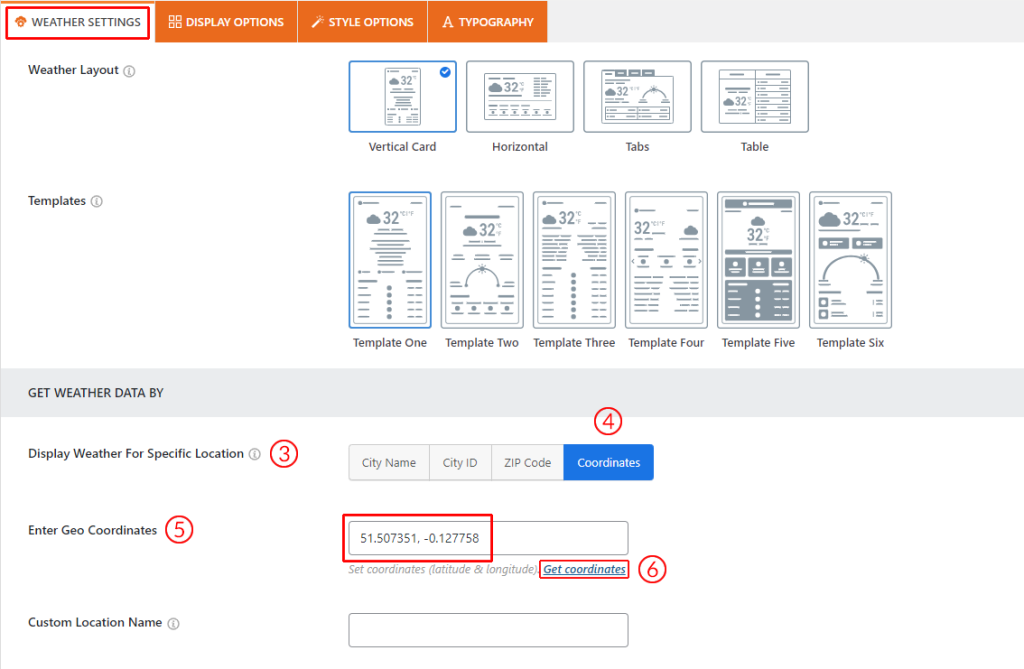Click info icon next to Weather Layout

130,71
